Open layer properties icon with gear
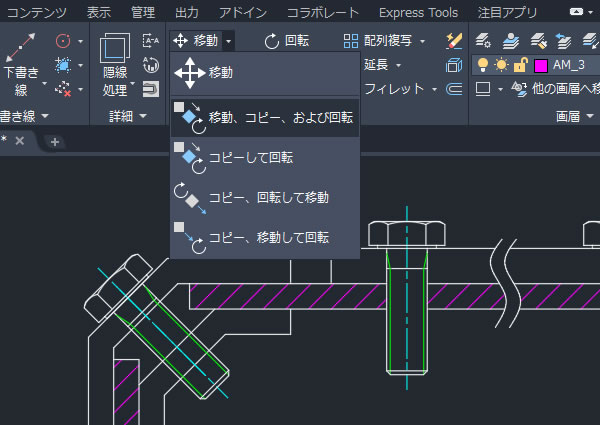This screenshot has width=600, height=425. click(483, 41)
